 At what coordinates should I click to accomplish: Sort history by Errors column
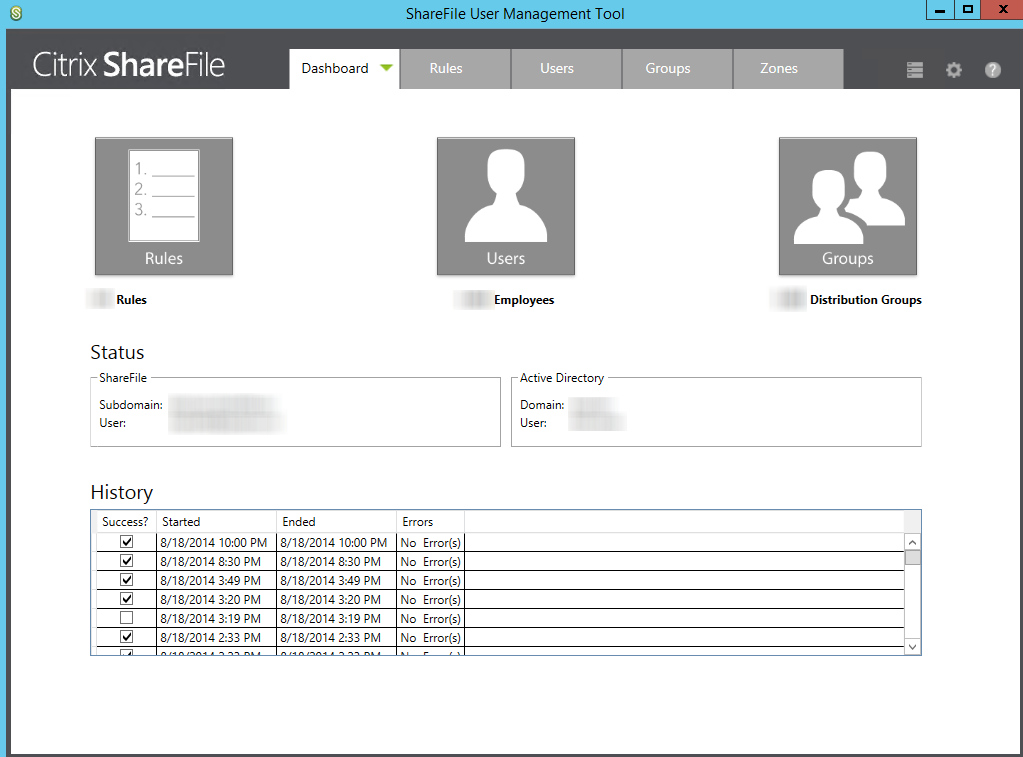click(x=431, y=521)
